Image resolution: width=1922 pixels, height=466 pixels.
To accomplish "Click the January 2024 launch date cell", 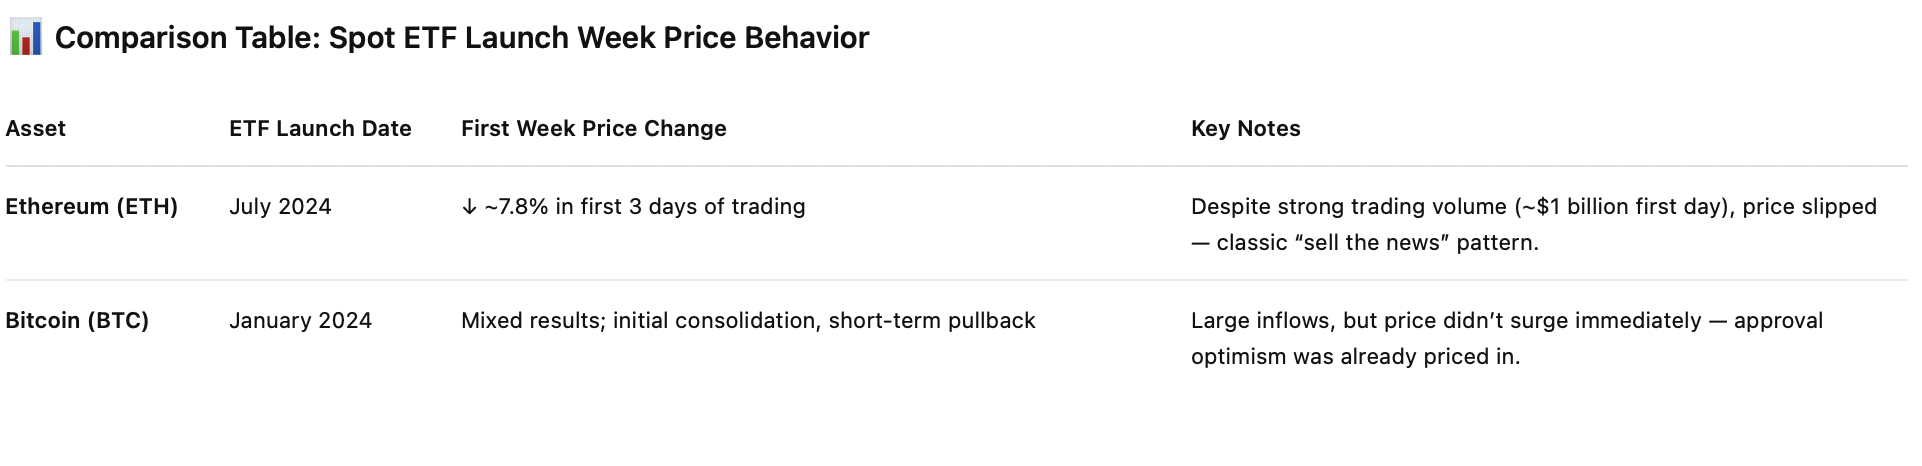I will coord(300,321).
